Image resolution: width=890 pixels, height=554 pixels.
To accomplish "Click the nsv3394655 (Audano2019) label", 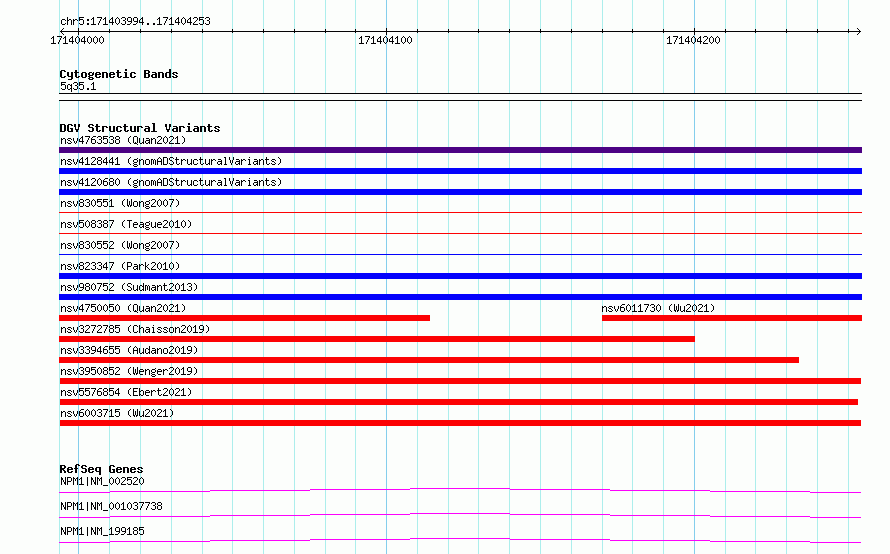I will coord(129,350).
